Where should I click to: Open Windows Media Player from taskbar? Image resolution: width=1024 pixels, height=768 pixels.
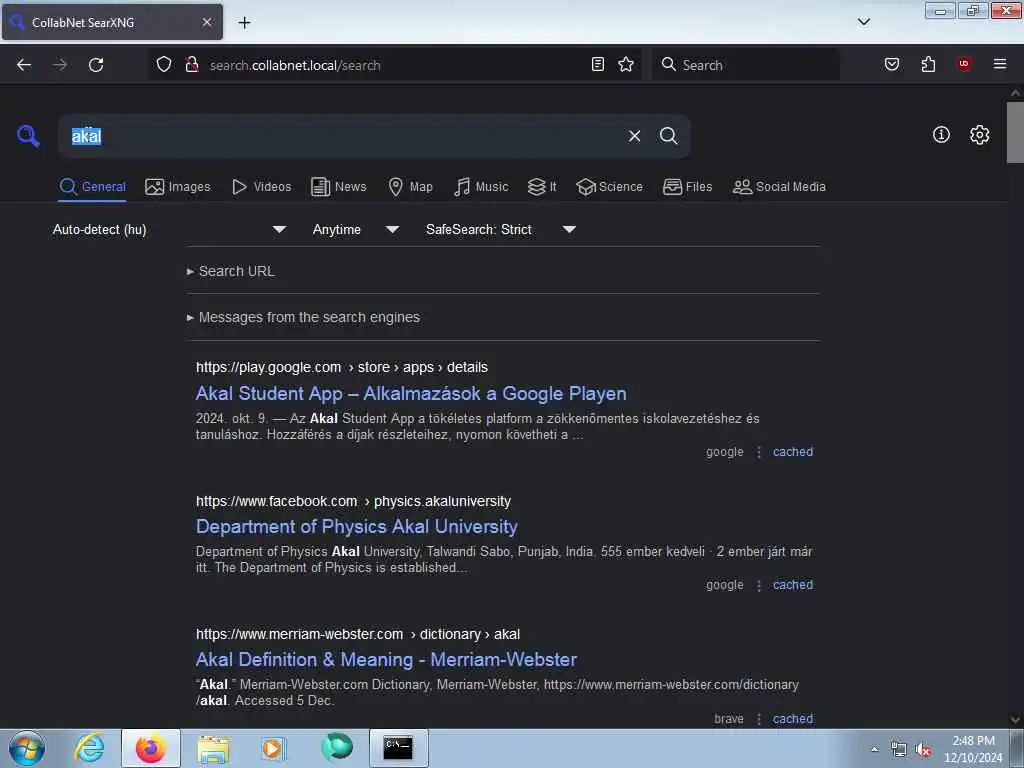point(272,748)
